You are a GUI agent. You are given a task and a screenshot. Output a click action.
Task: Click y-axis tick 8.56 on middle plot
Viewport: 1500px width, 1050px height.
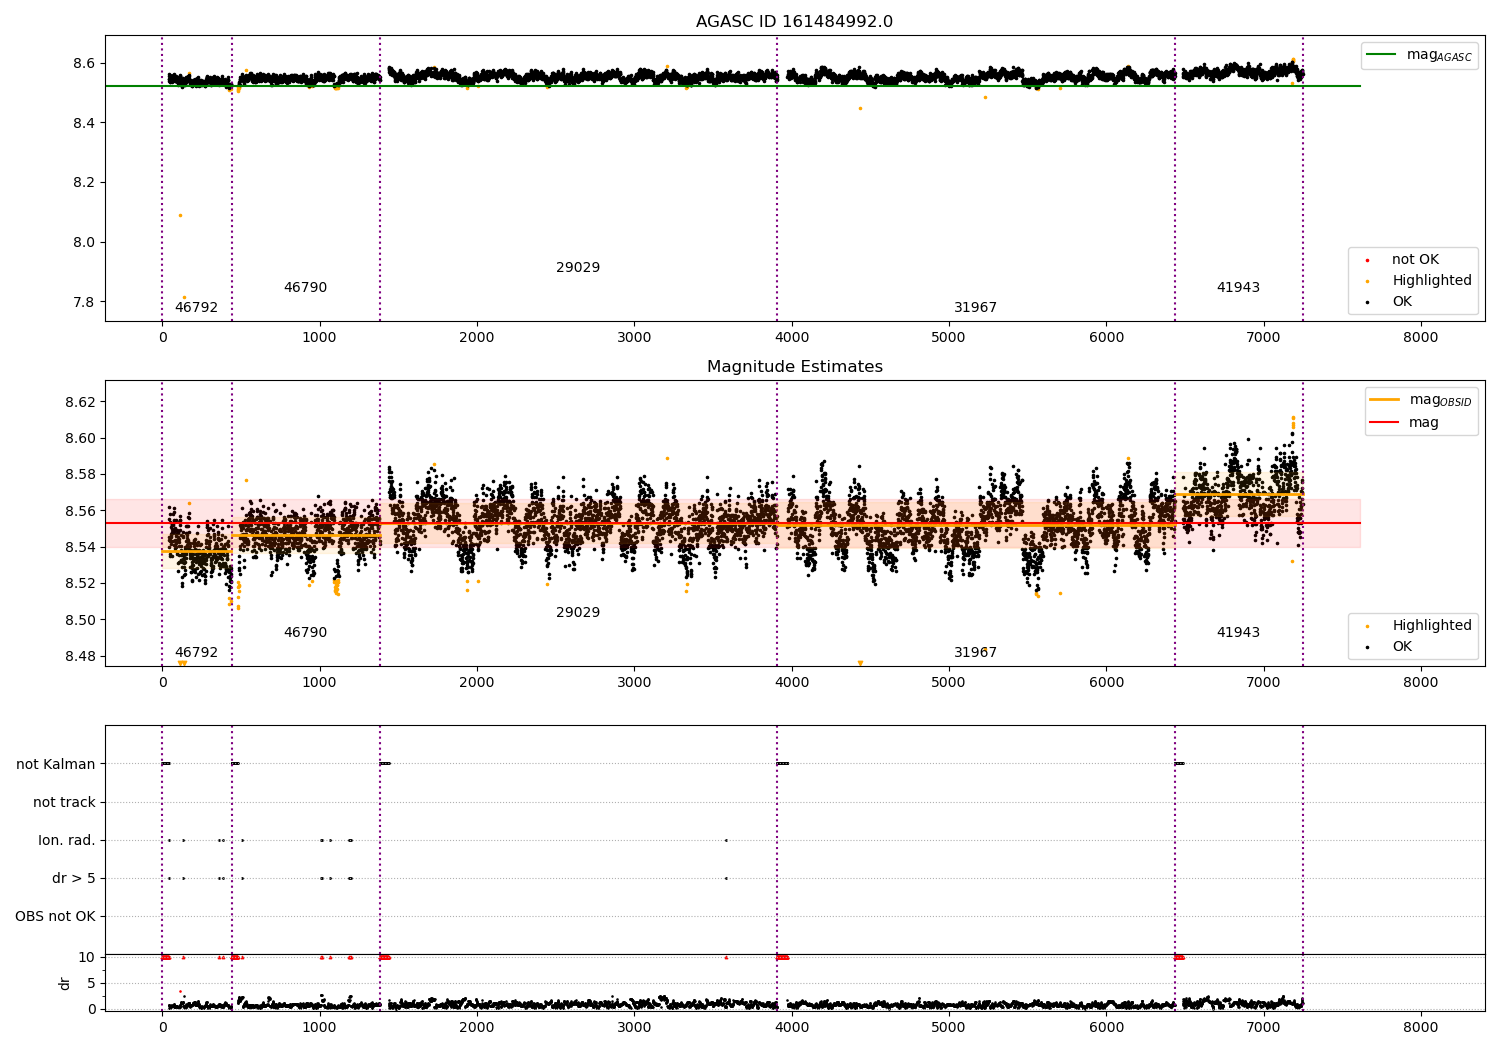pos(80,511)
